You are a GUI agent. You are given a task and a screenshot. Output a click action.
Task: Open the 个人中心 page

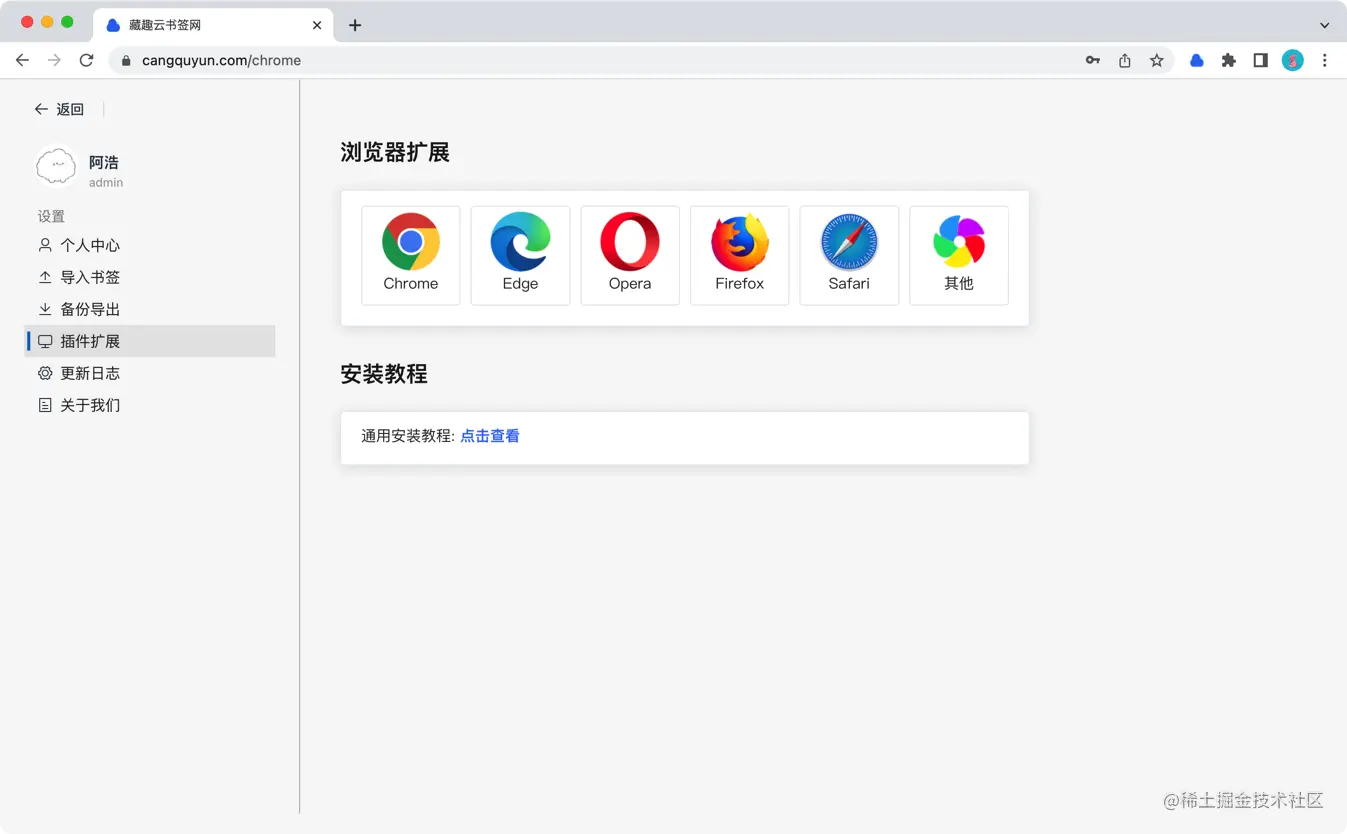(89, 245)
